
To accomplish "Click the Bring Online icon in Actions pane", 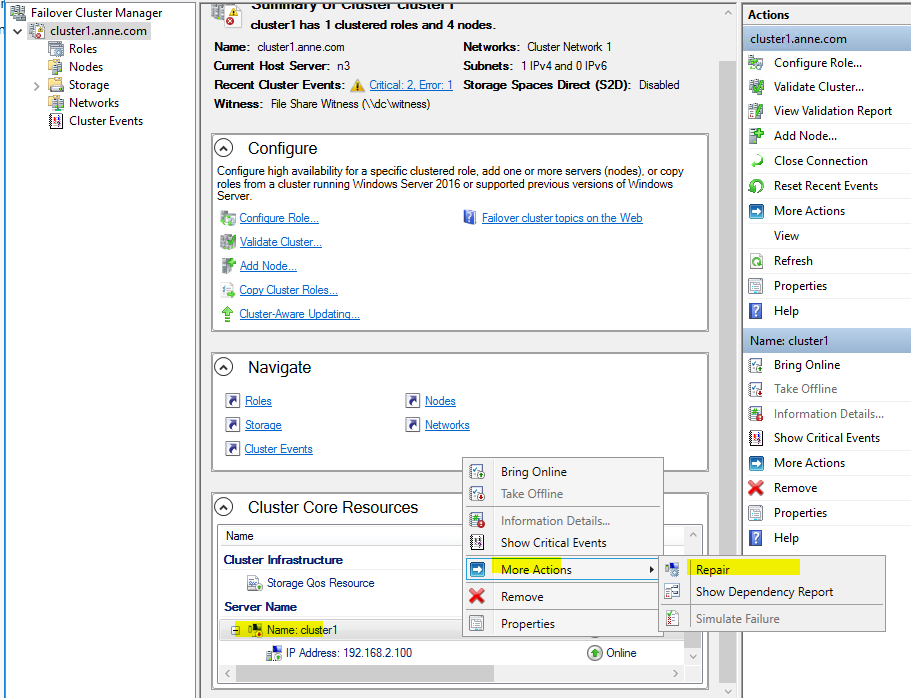I will [x=756, y=365].
